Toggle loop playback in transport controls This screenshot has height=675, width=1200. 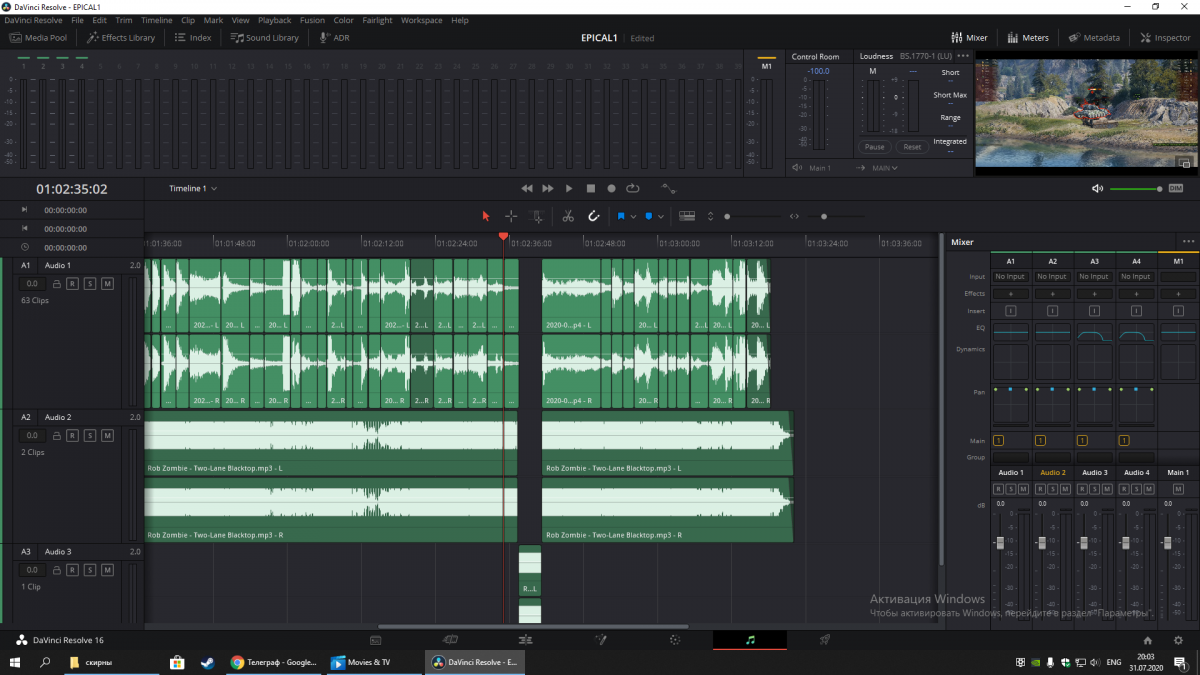[632, 188]
